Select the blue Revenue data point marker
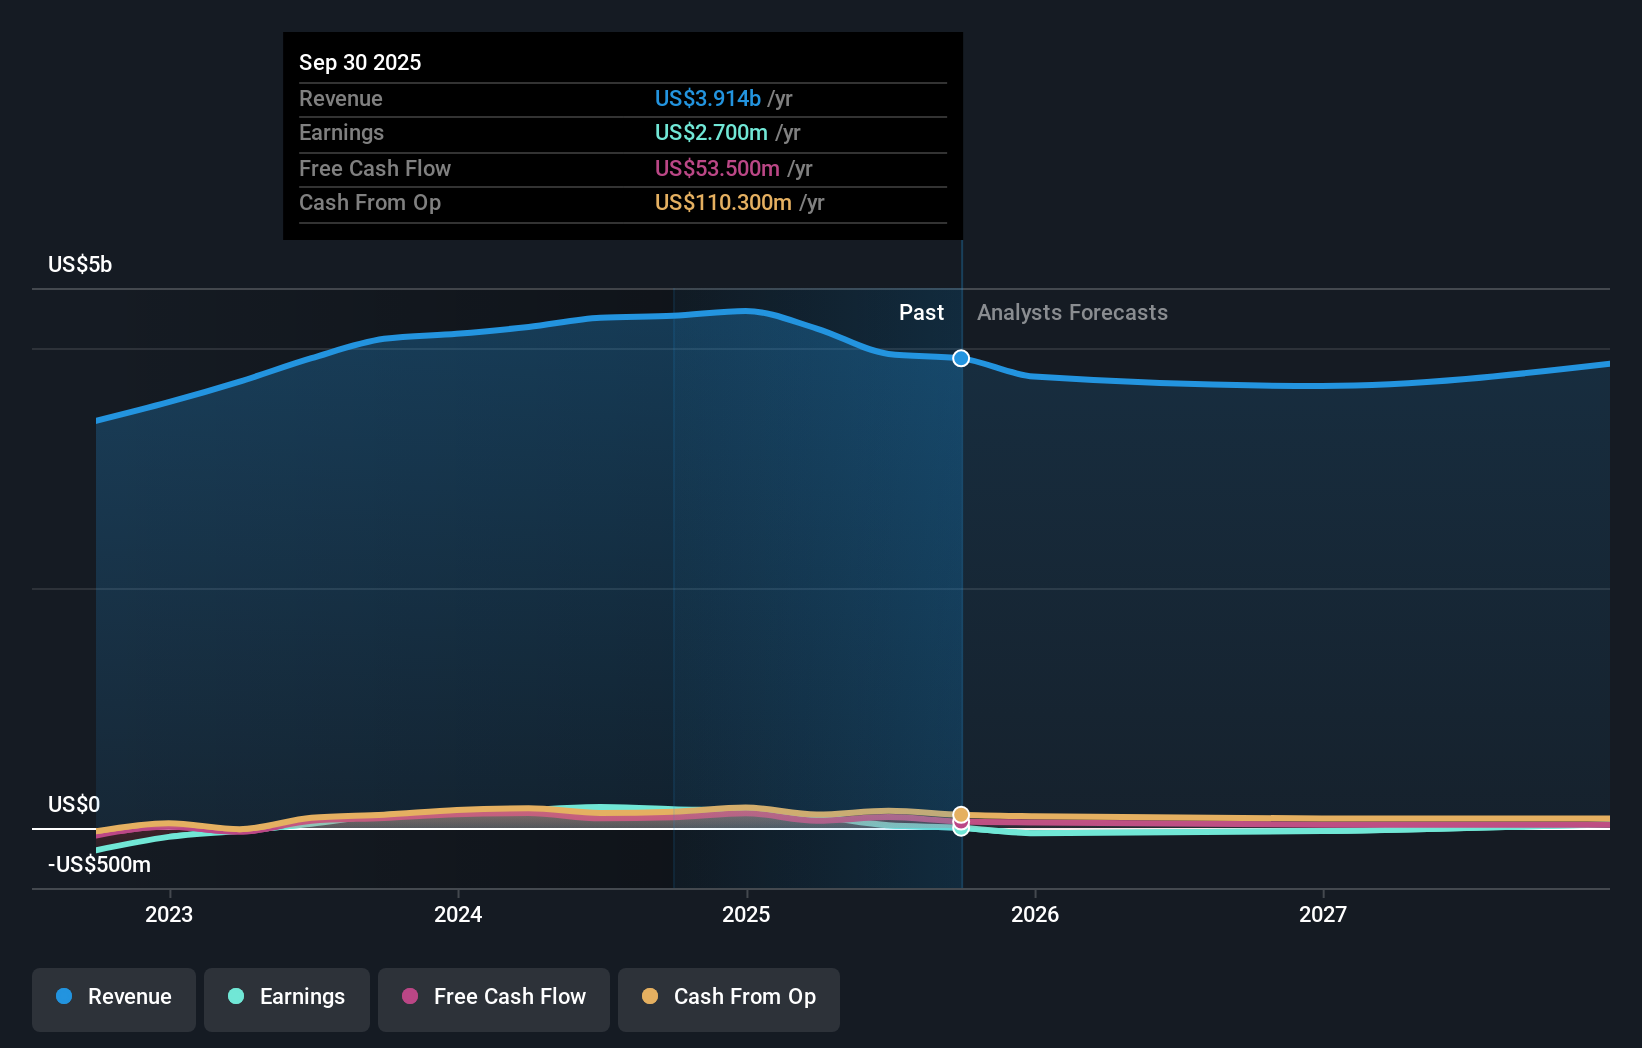This screenshot has height=1048, width=1642. [x=960, y=358]
